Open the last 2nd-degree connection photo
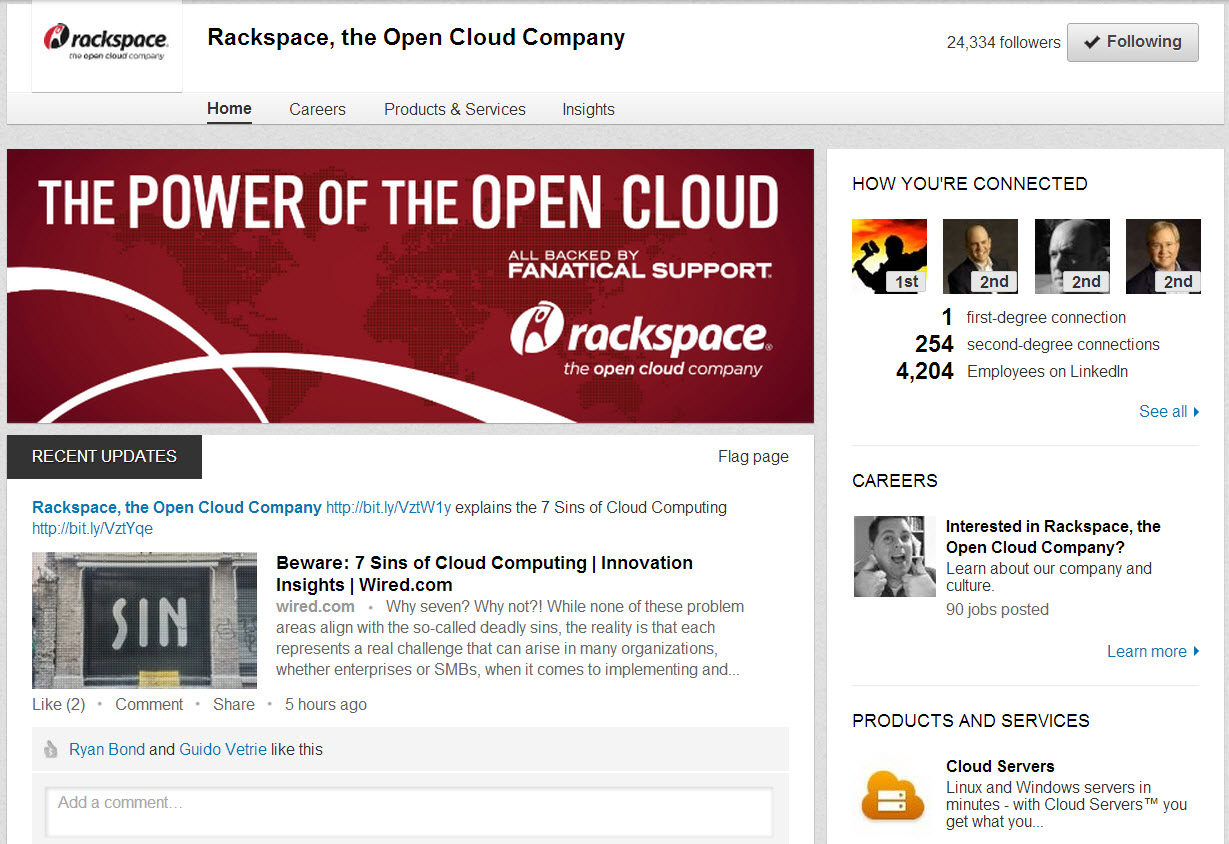 (x=1163, y=256)
